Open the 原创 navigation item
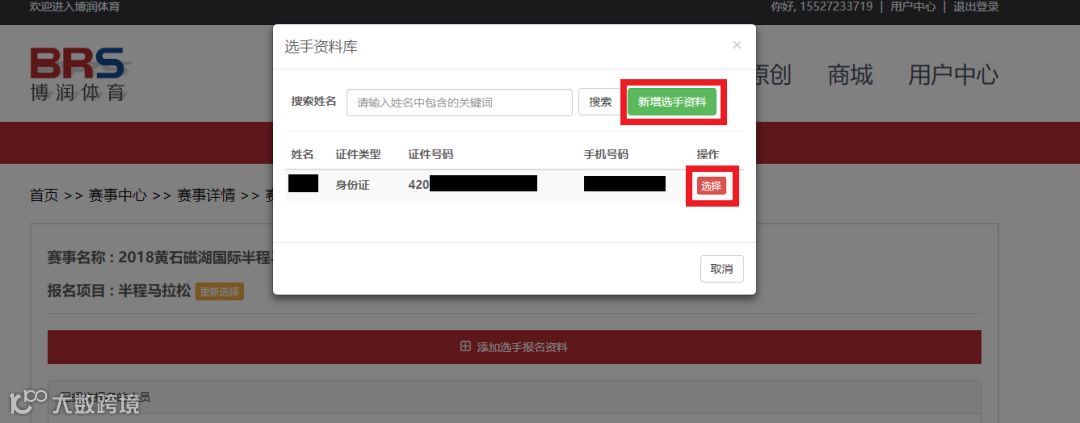 [x=773, y=74]
